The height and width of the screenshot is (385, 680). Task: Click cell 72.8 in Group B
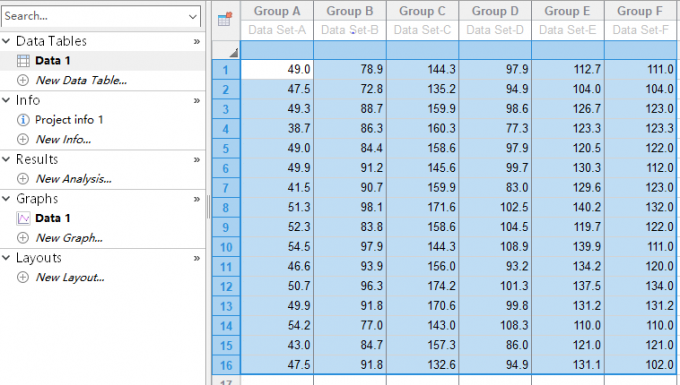pos(350,89)
